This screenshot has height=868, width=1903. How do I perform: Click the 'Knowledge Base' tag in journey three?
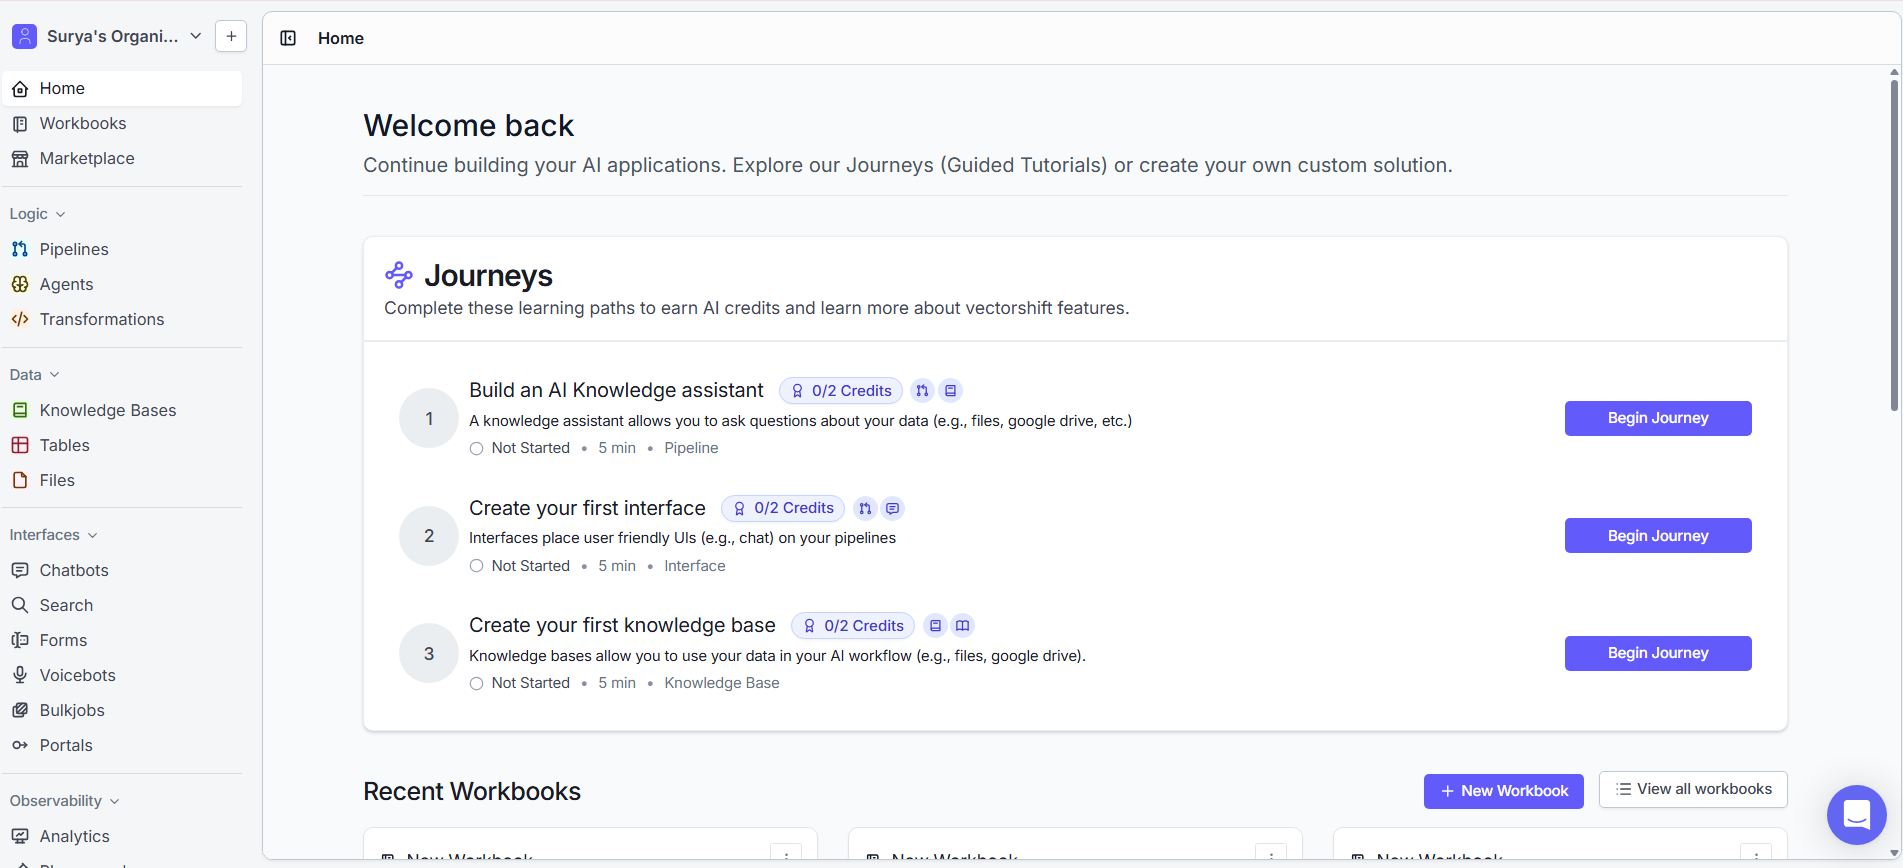722,683
